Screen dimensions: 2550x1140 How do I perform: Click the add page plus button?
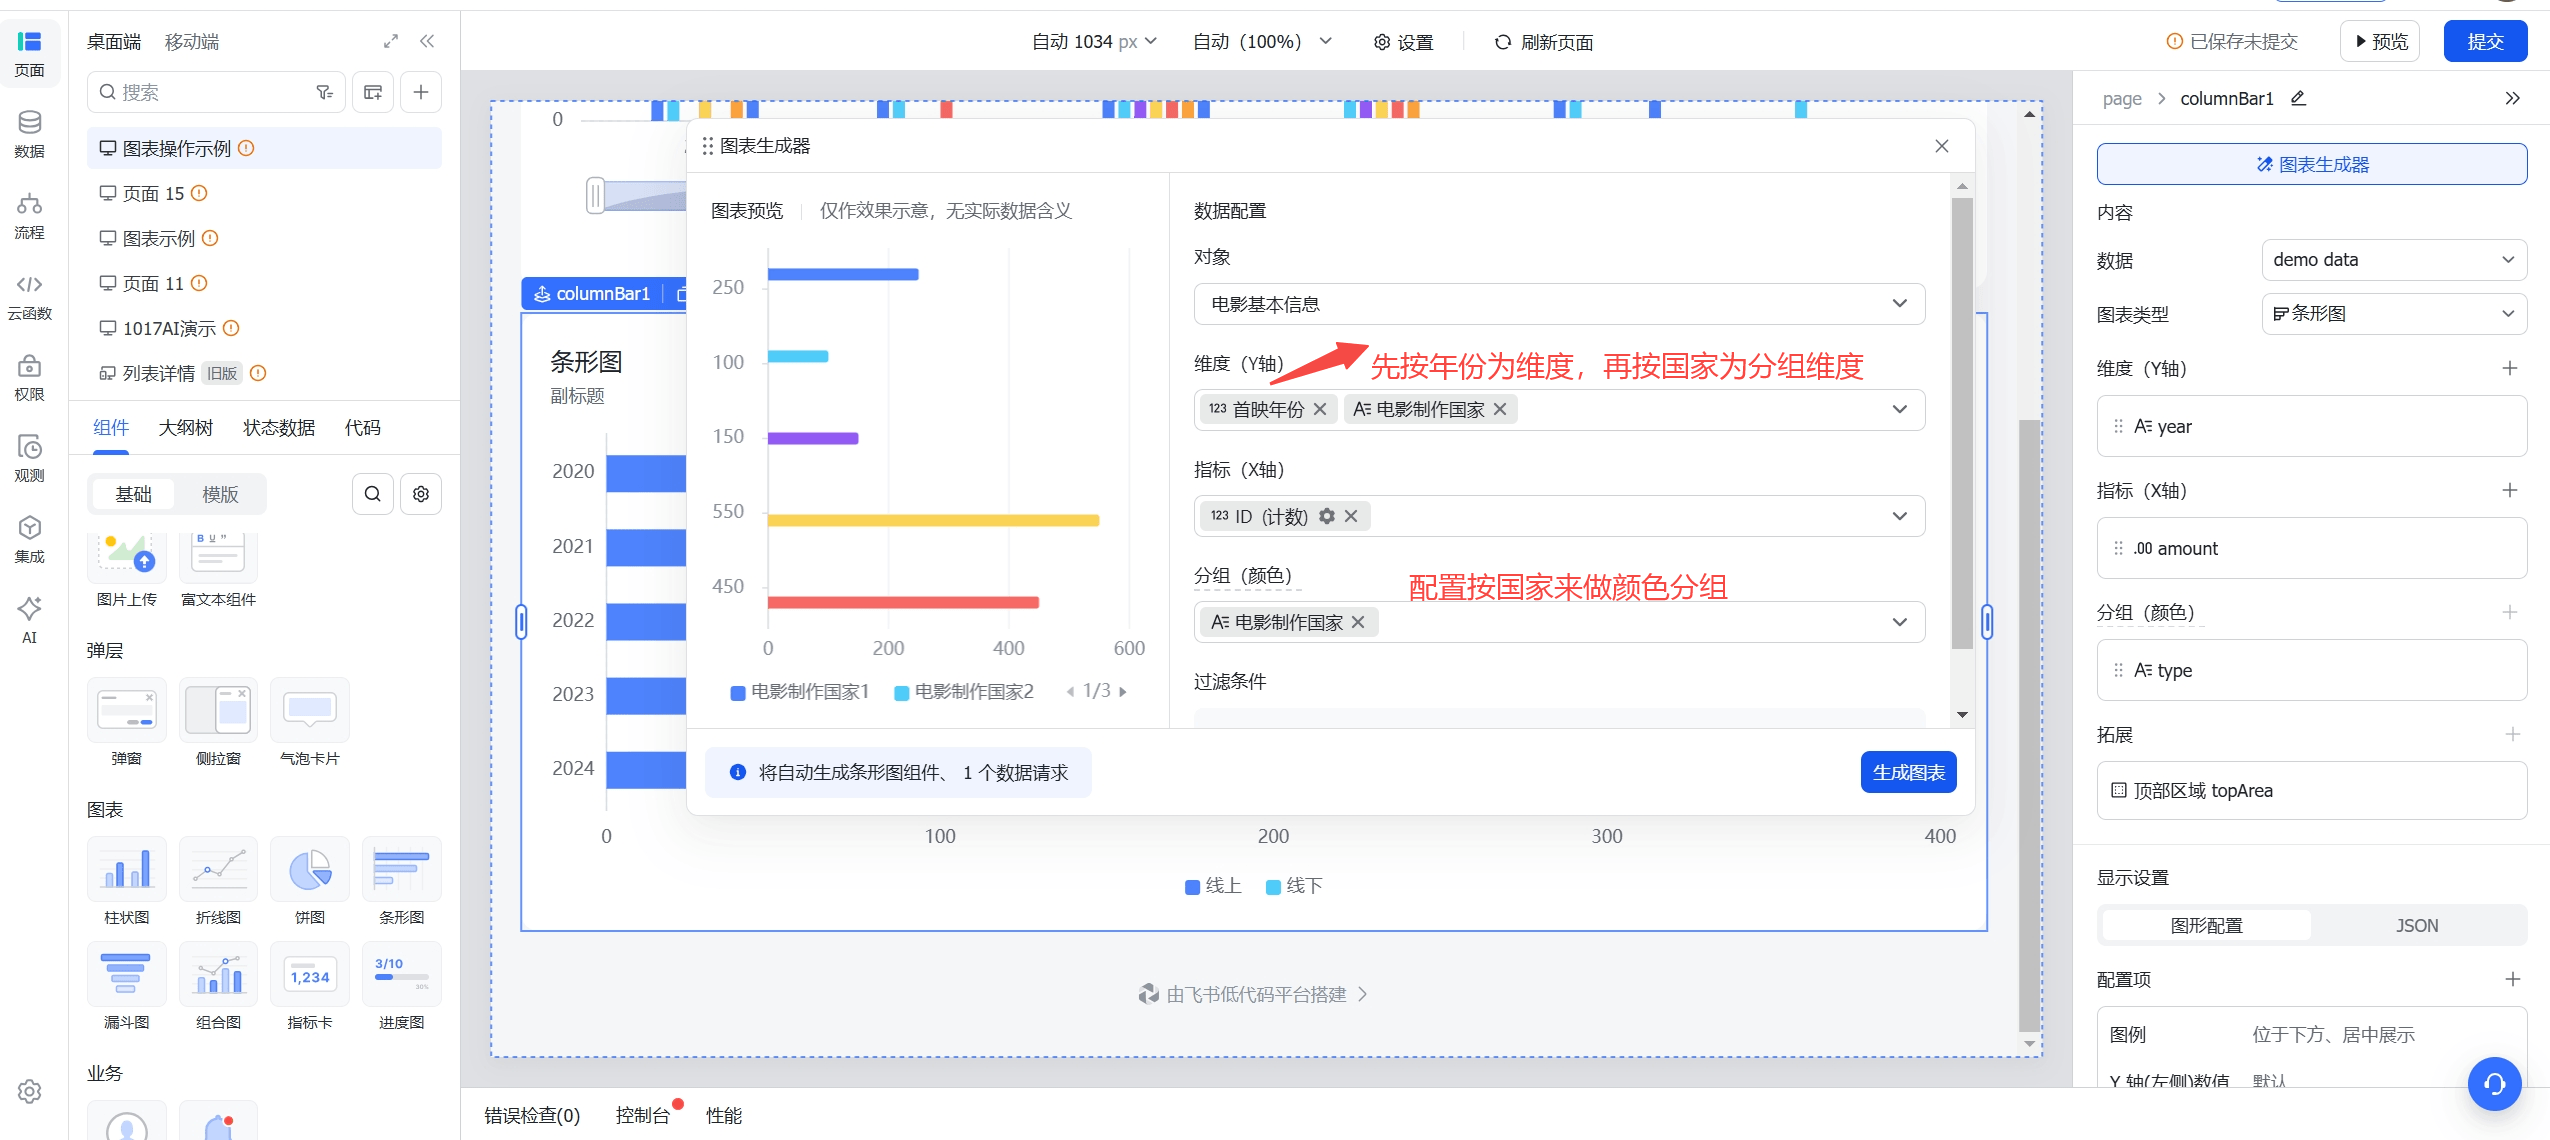click(x=421, y=92)
